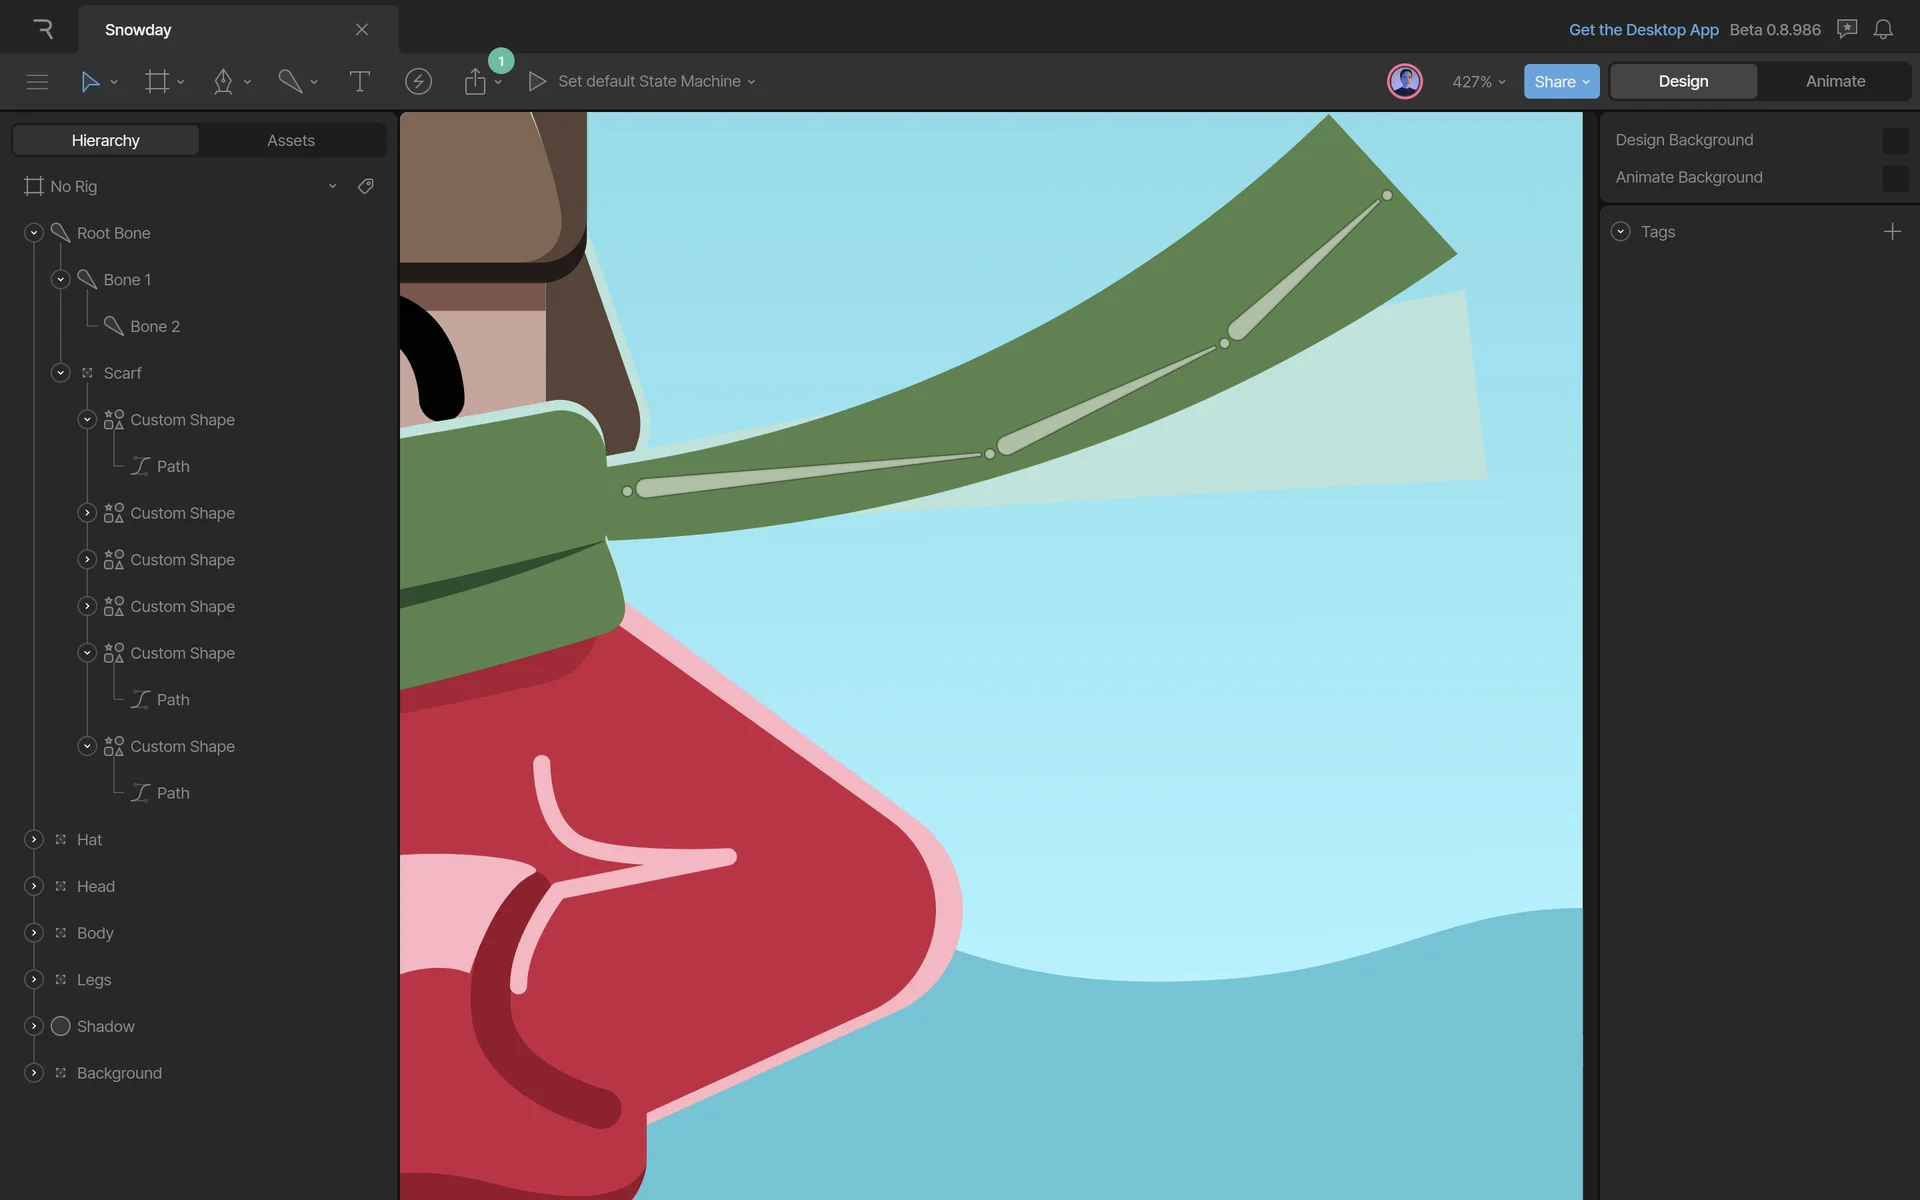
Task: Collapse the Scarf group
Action: click(x=61, y=373)
